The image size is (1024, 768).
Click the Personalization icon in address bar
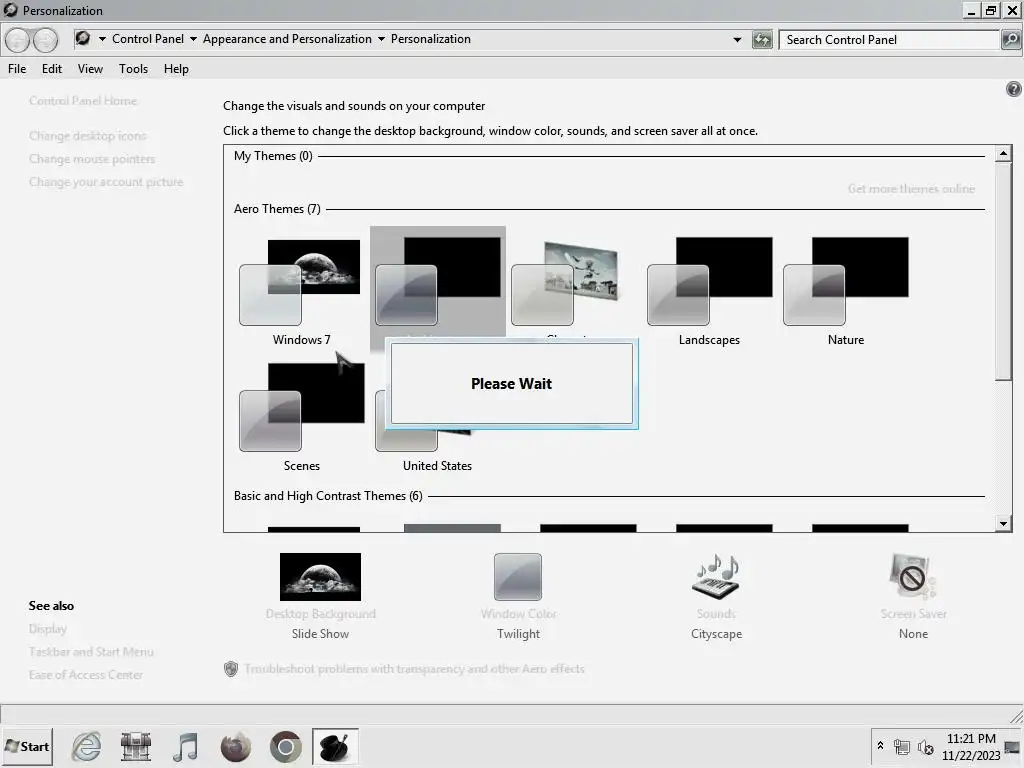point(83,39)
